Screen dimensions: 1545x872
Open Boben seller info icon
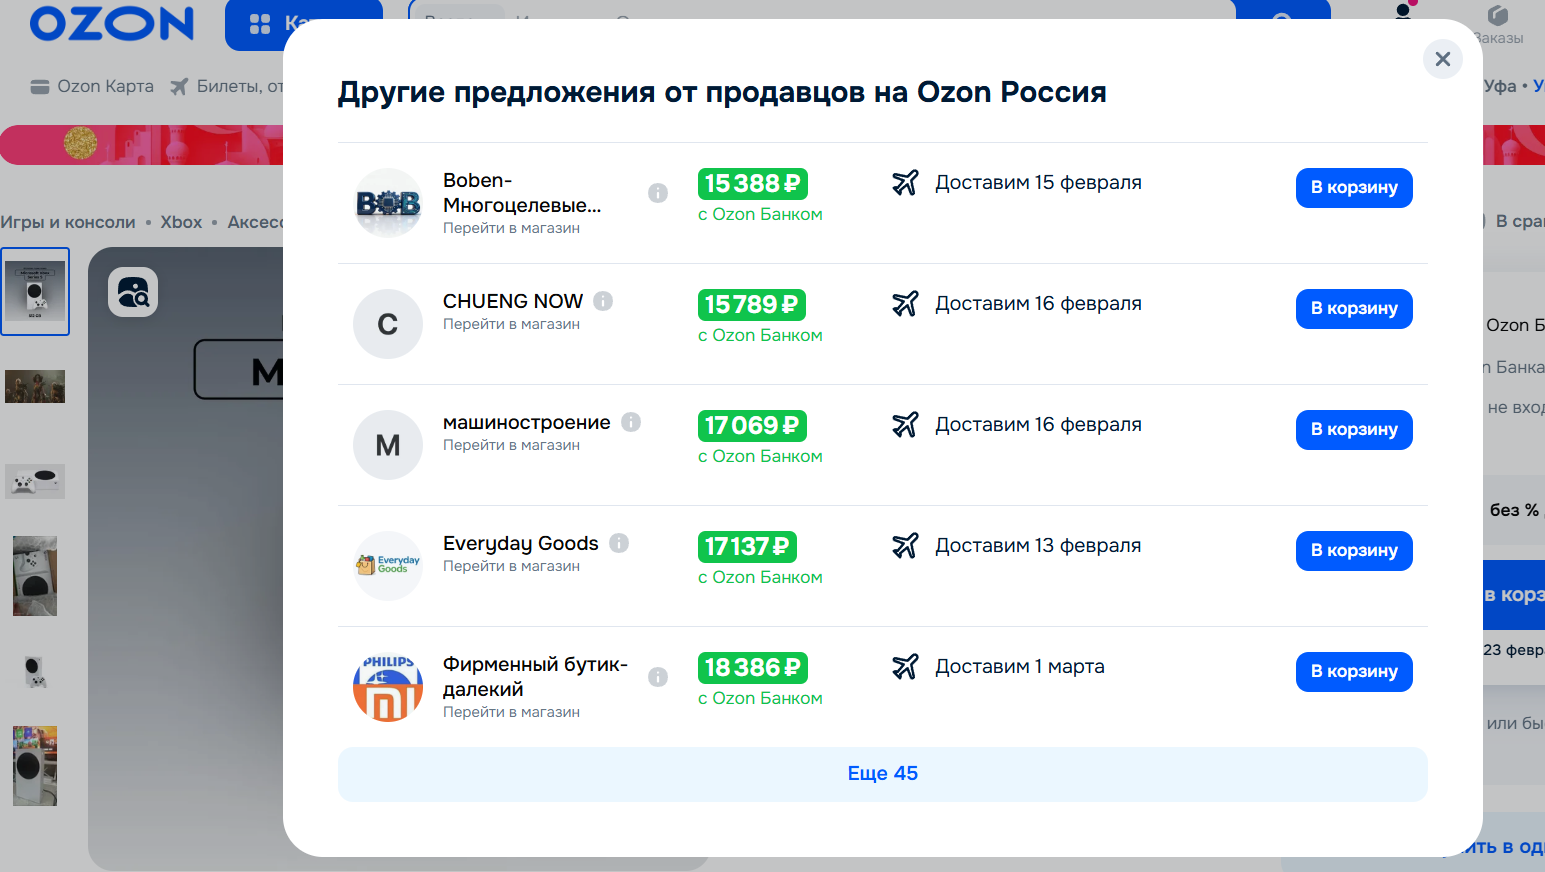tap(658, 193)
